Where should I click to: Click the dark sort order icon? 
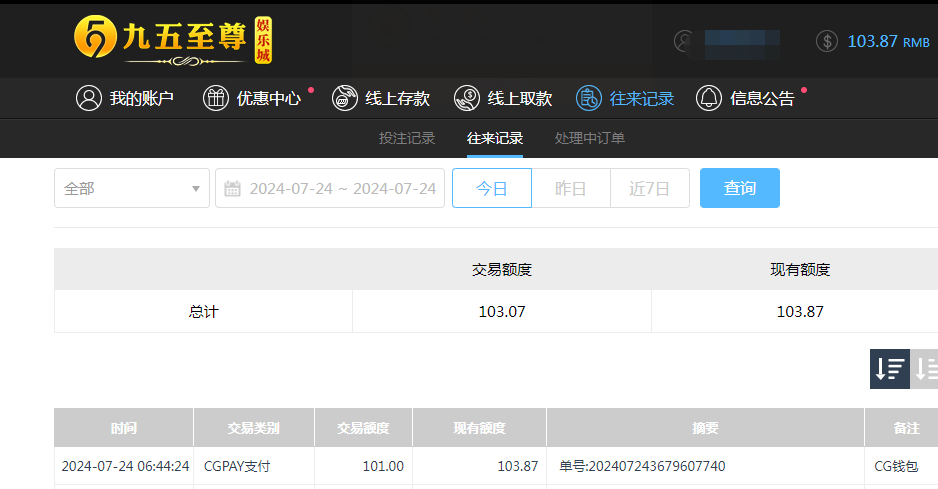(x=889, y=368)
